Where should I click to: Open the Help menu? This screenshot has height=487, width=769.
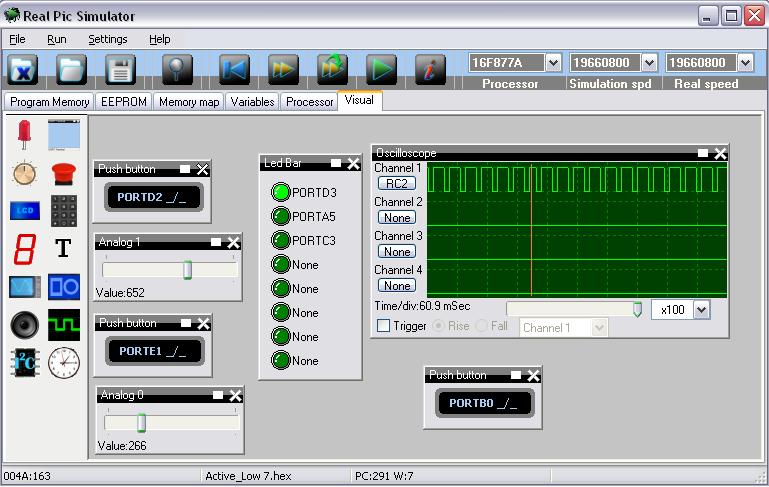[160, 39]
